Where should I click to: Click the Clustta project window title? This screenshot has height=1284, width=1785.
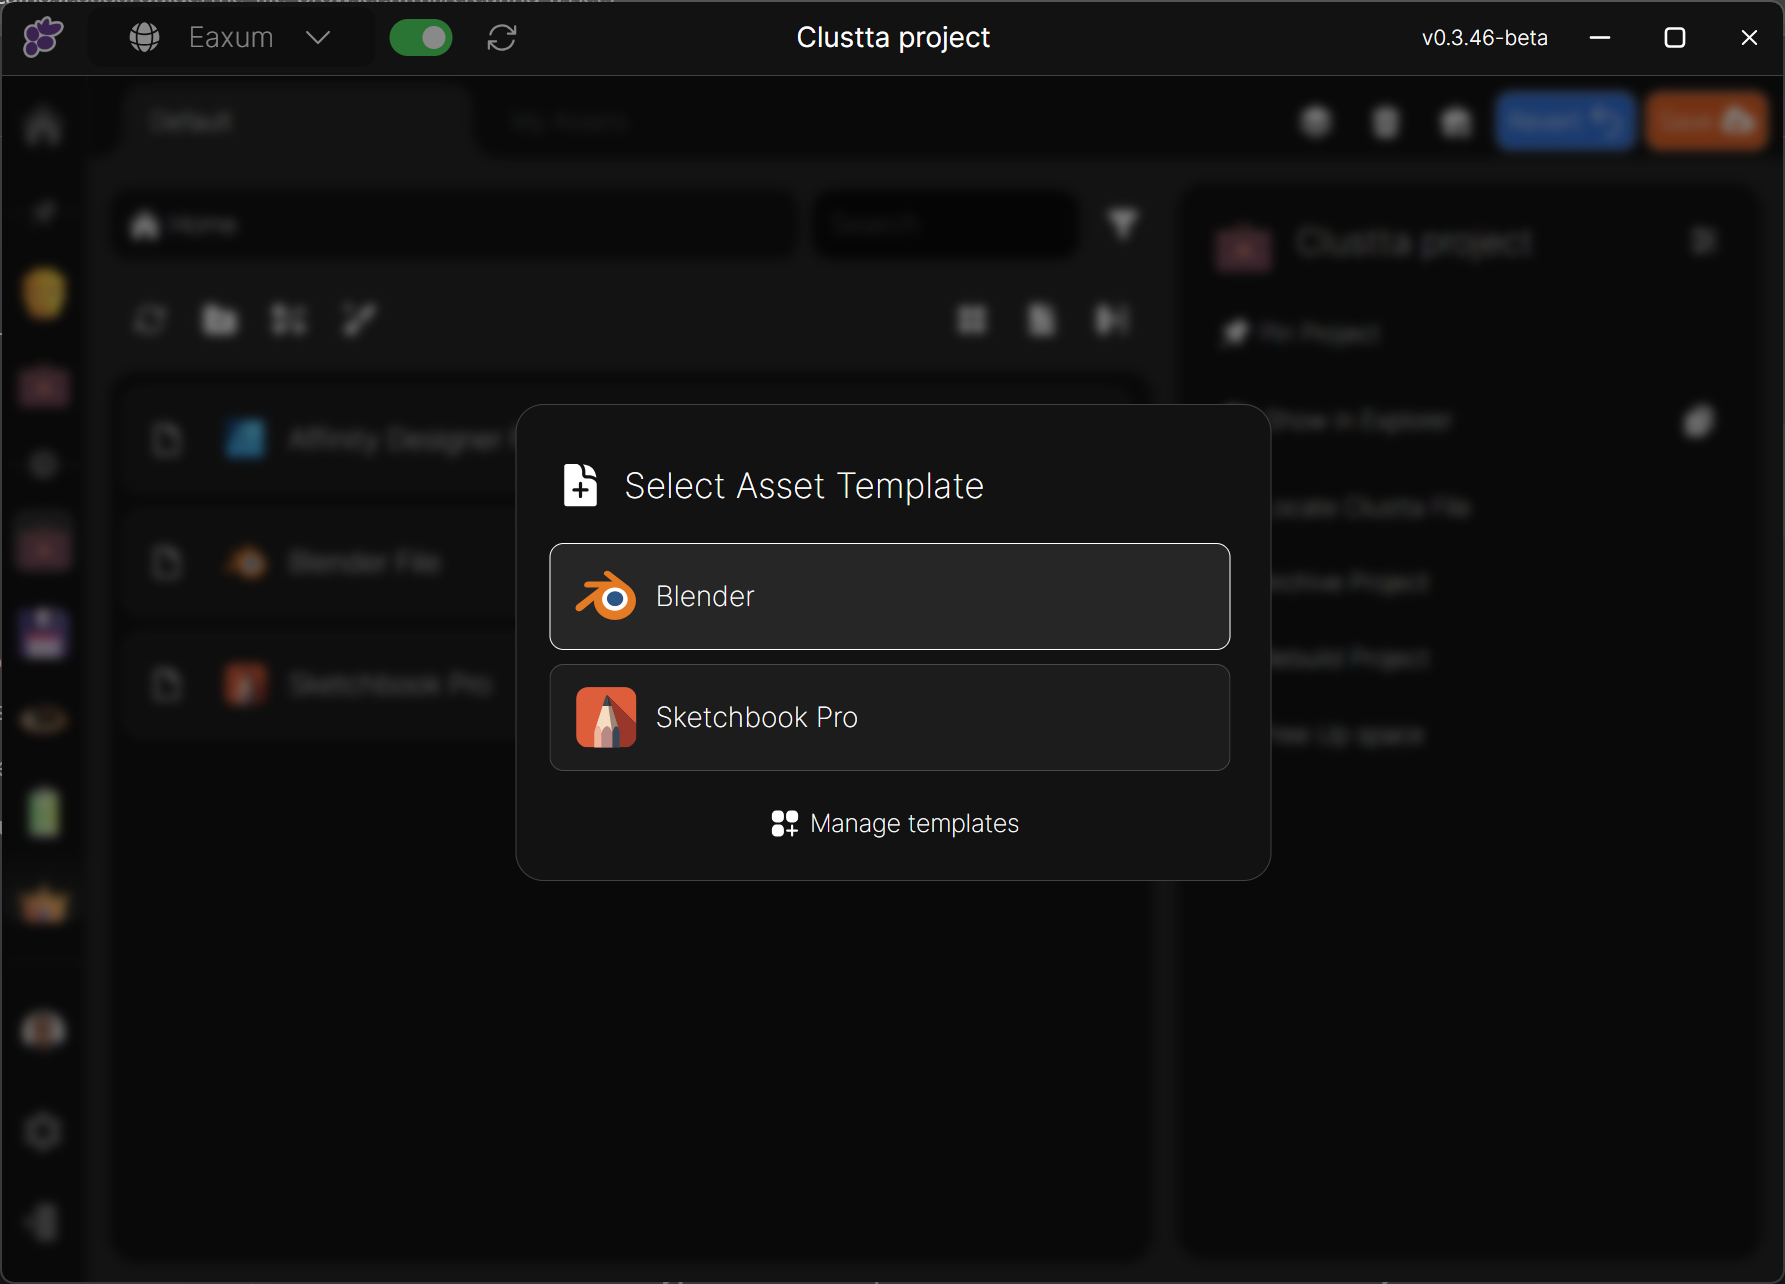tap(893, 37)
